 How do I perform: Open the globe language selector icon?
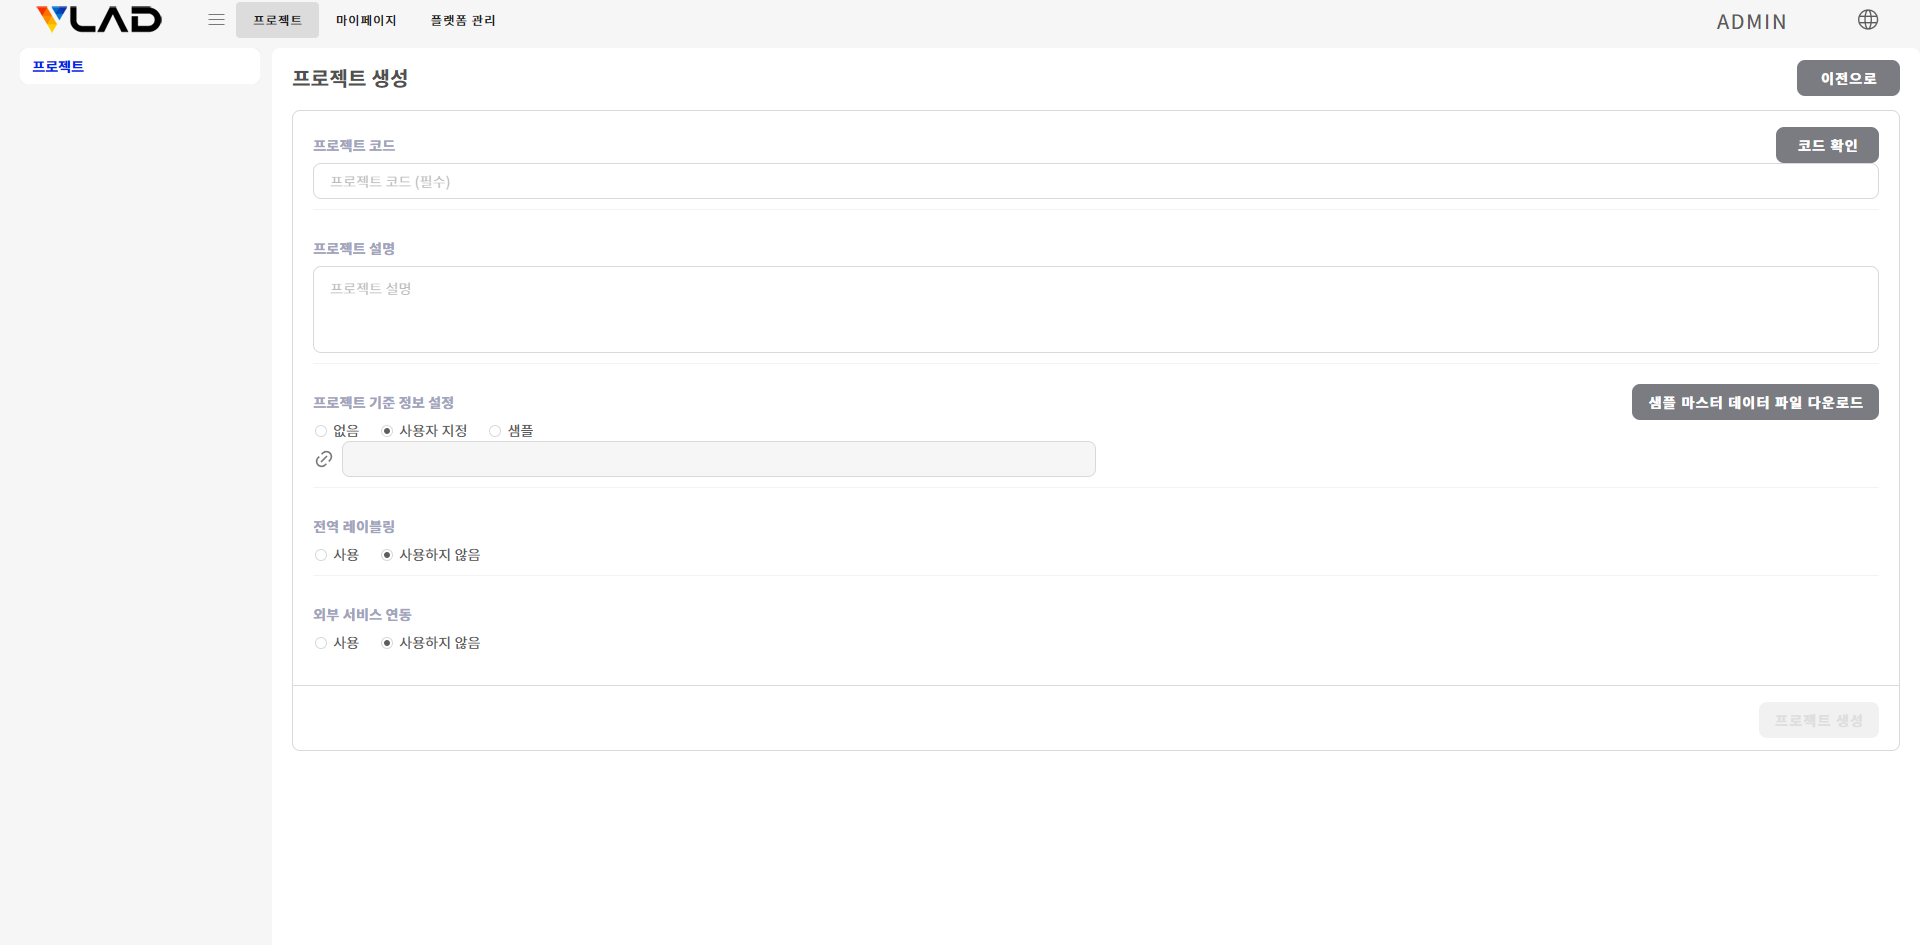pyautogui.click(x=1867, y=20)
